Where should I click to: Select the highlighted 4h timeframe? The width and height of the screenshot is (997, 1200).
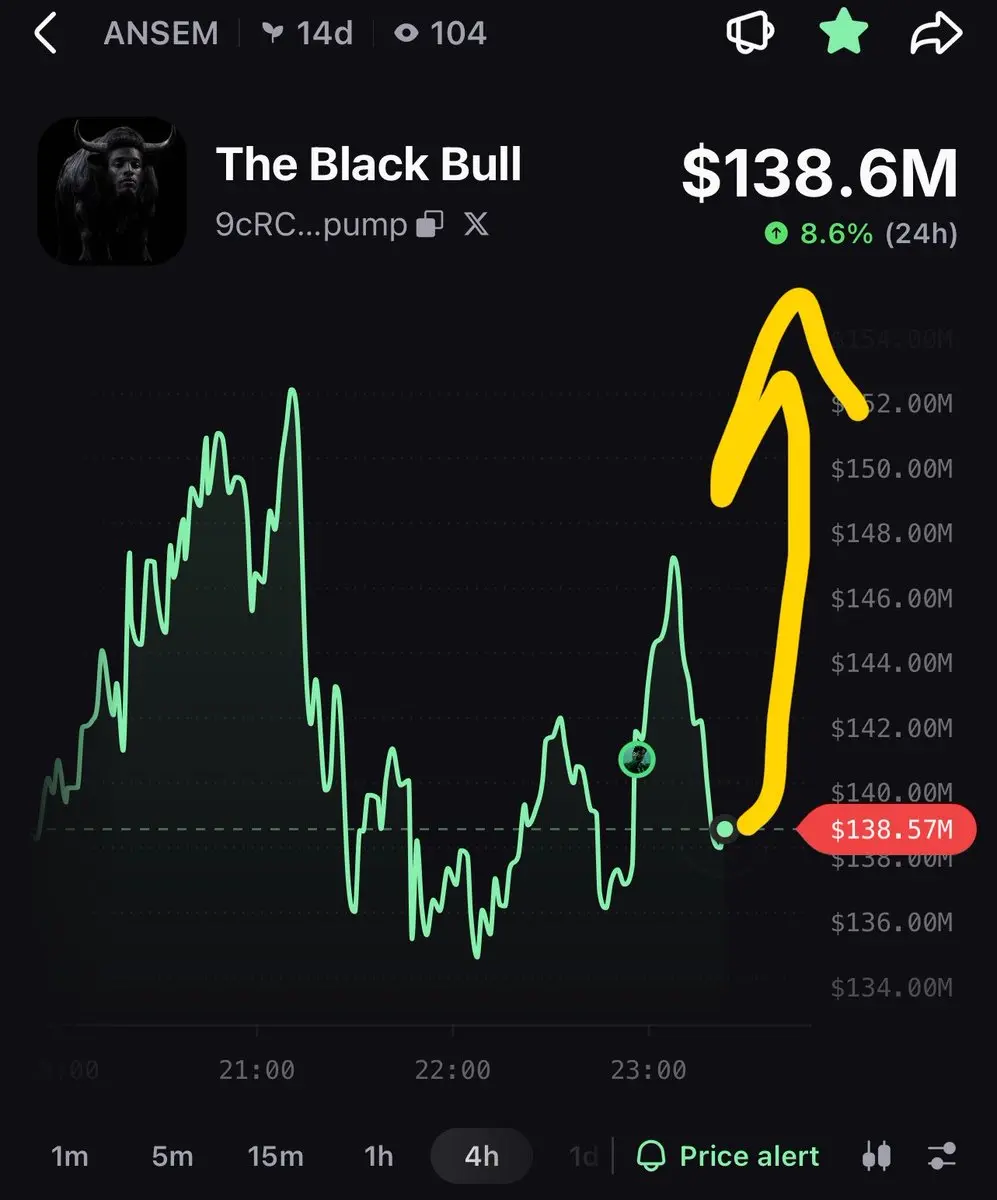481,1157
